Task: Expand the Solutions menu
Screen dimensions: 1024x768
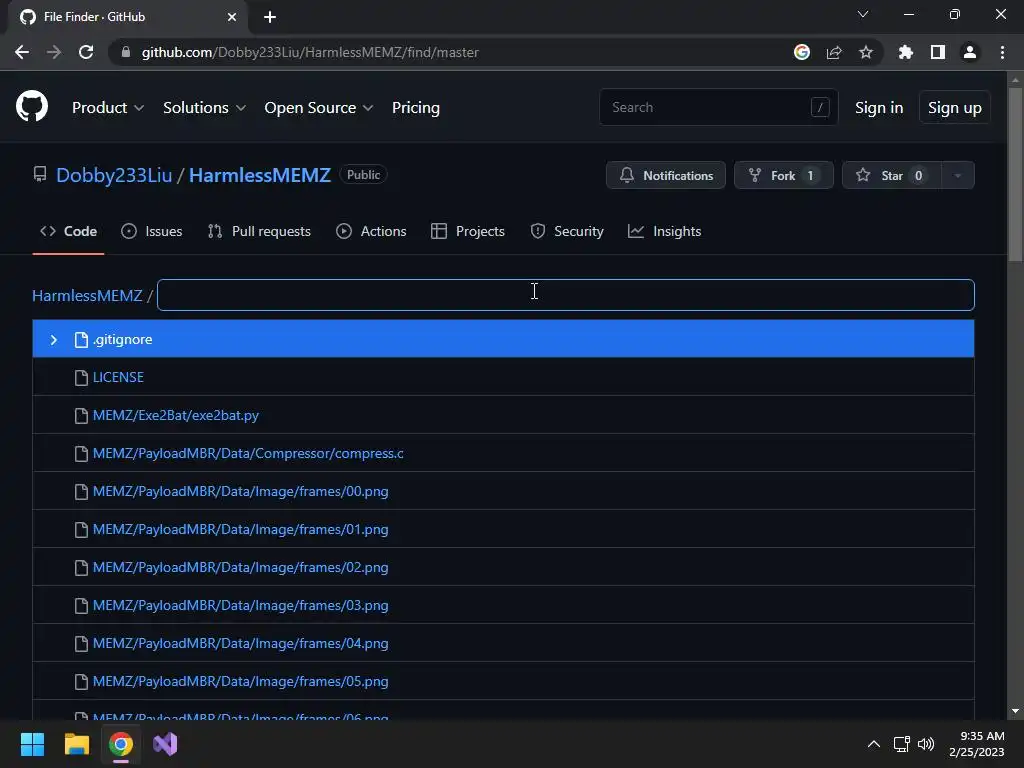Action: 204,108
